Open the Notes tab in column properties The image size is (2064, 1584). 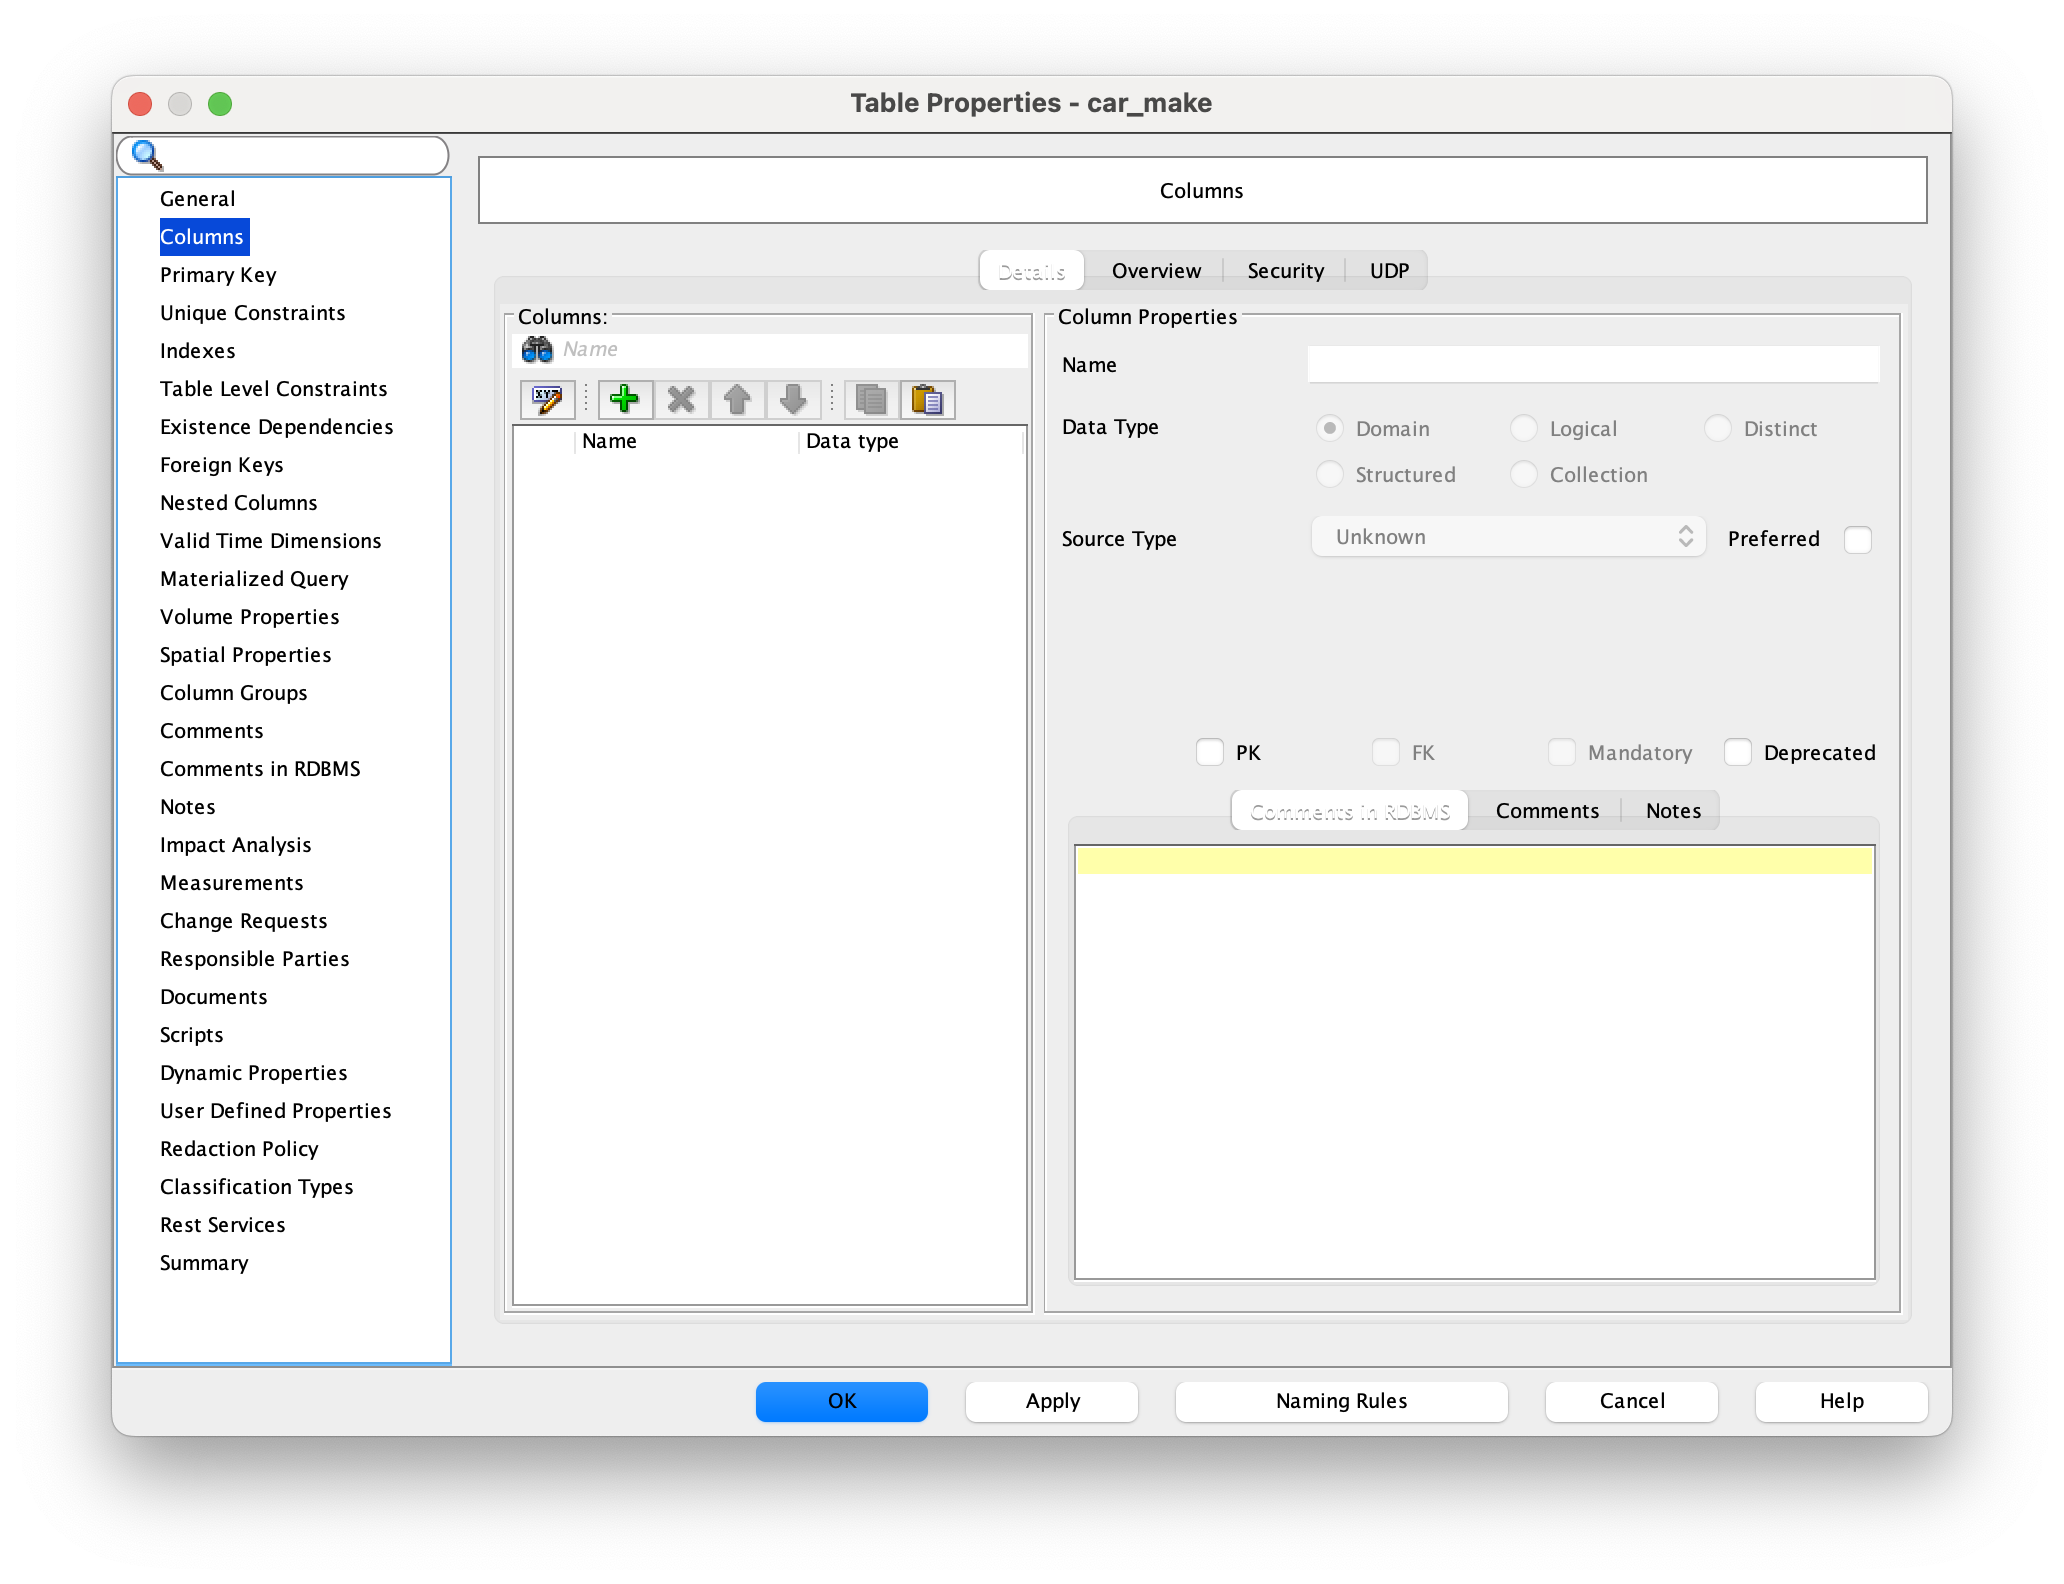[1672, 811]
